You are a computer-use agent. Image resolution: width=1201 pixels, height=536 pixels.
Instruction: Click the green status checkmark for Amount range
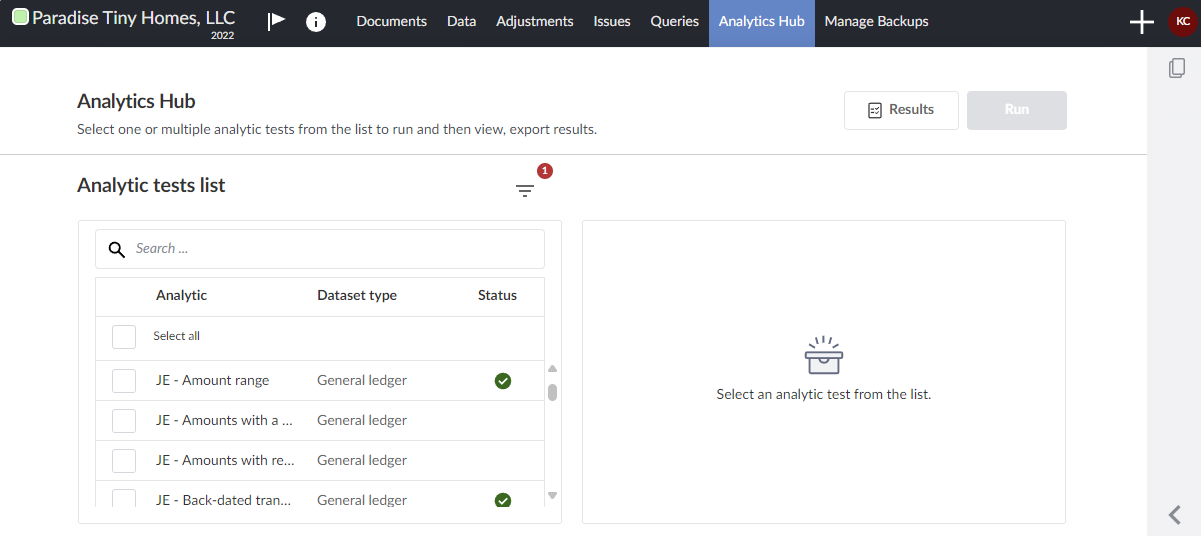coord(503,380)
